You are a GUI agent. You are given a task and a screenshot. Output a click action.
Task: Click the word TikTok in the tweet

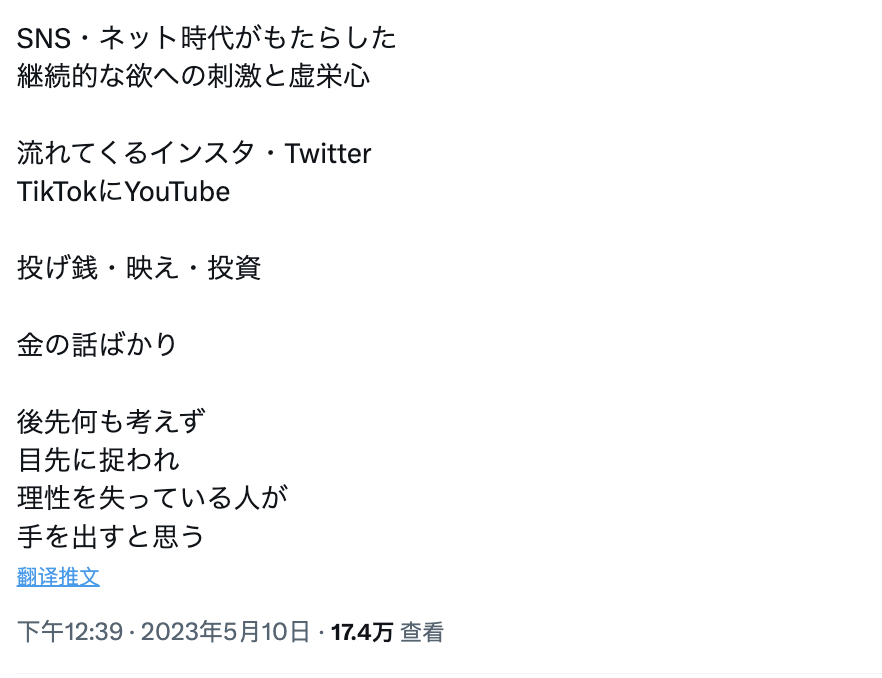coord(57,192)
